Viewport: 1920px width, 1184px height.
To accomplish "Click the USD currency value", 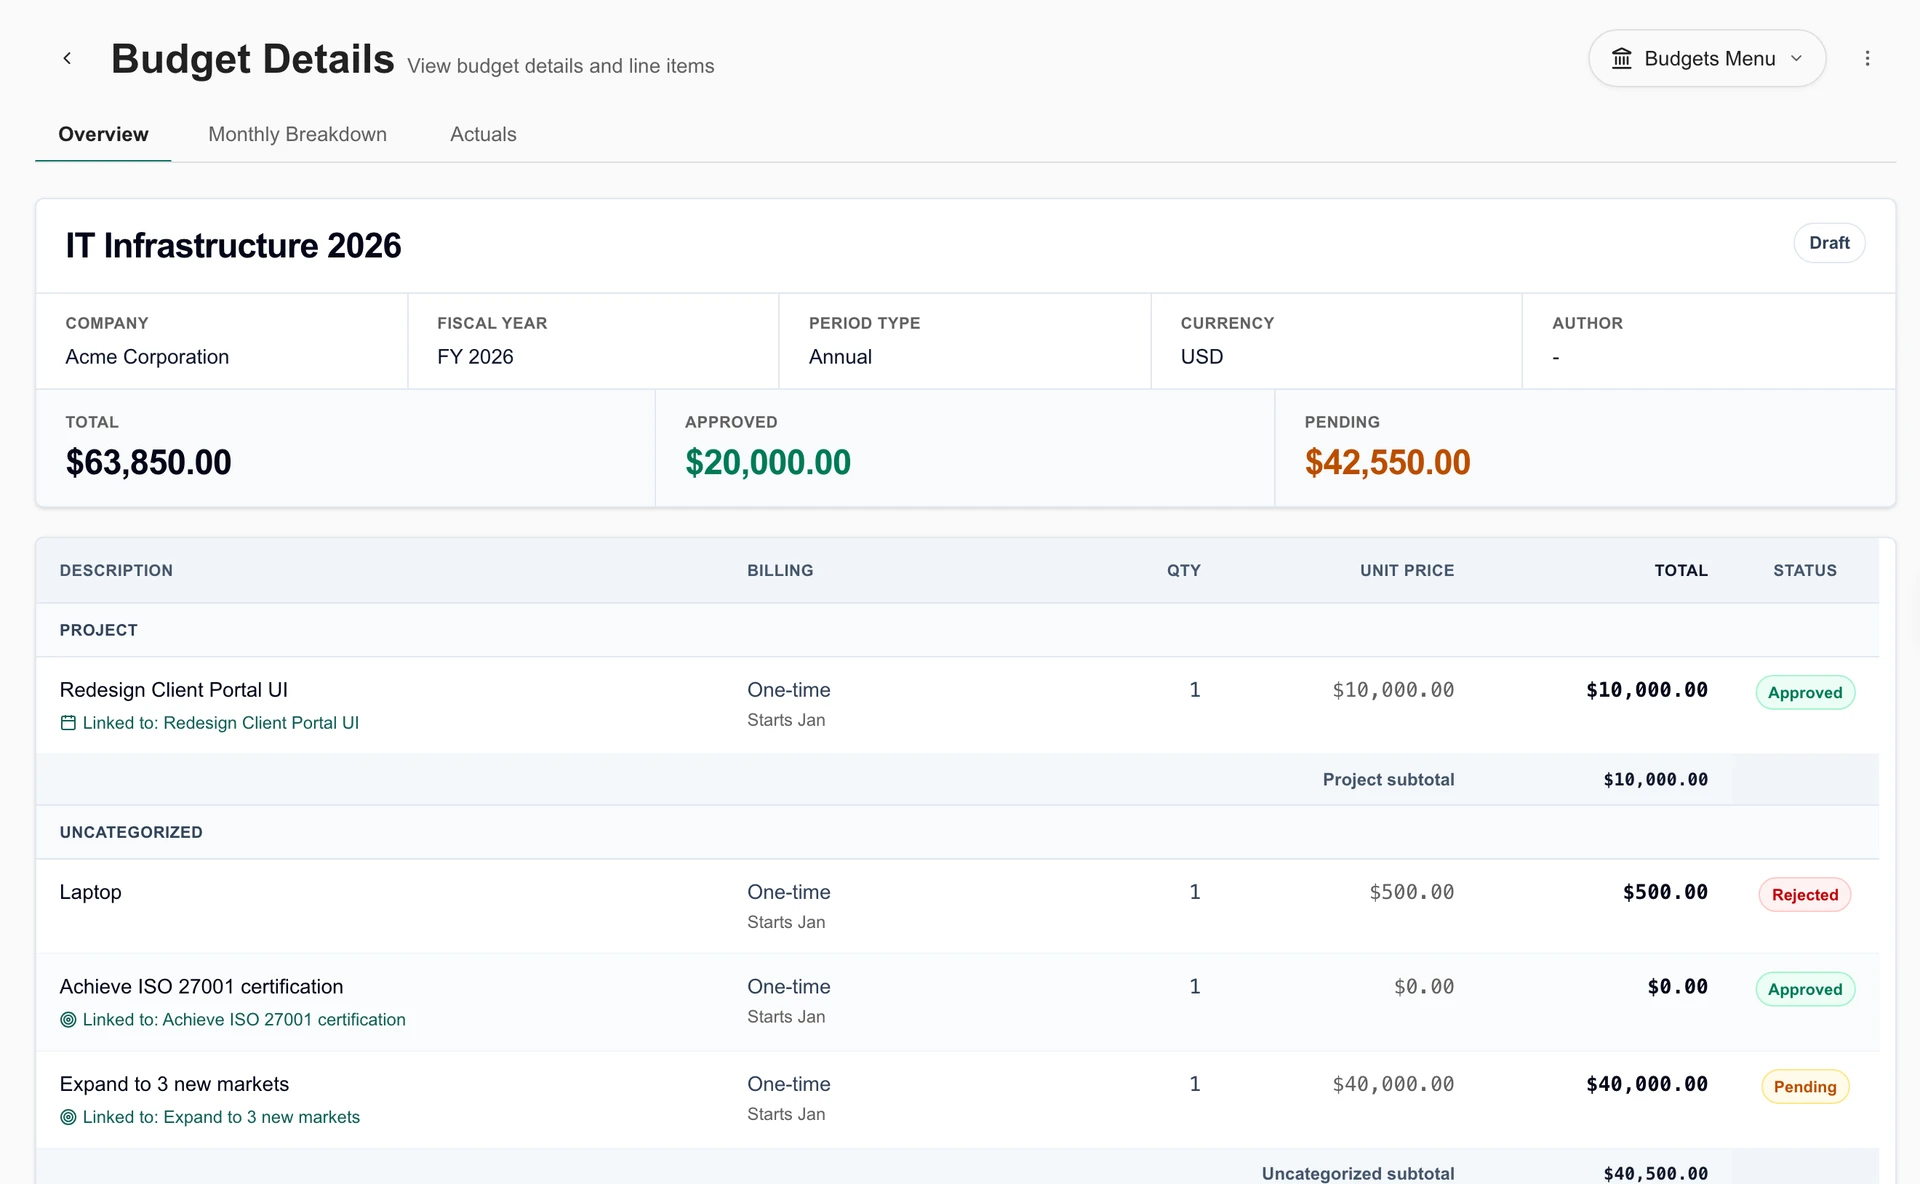I will [x=1202, y=357].
